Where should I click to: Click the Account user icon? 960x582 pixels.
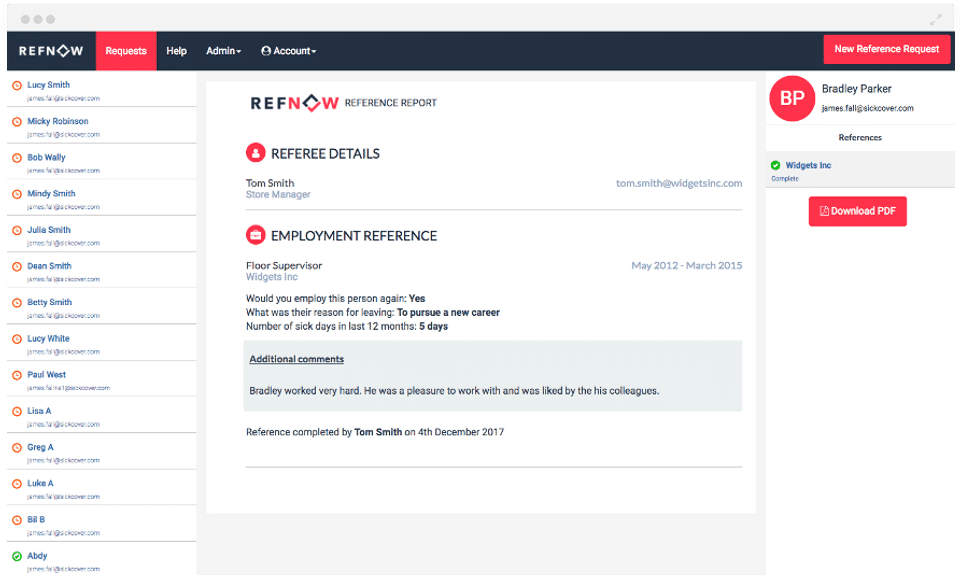pyautogui.click(x=266, y=51)
